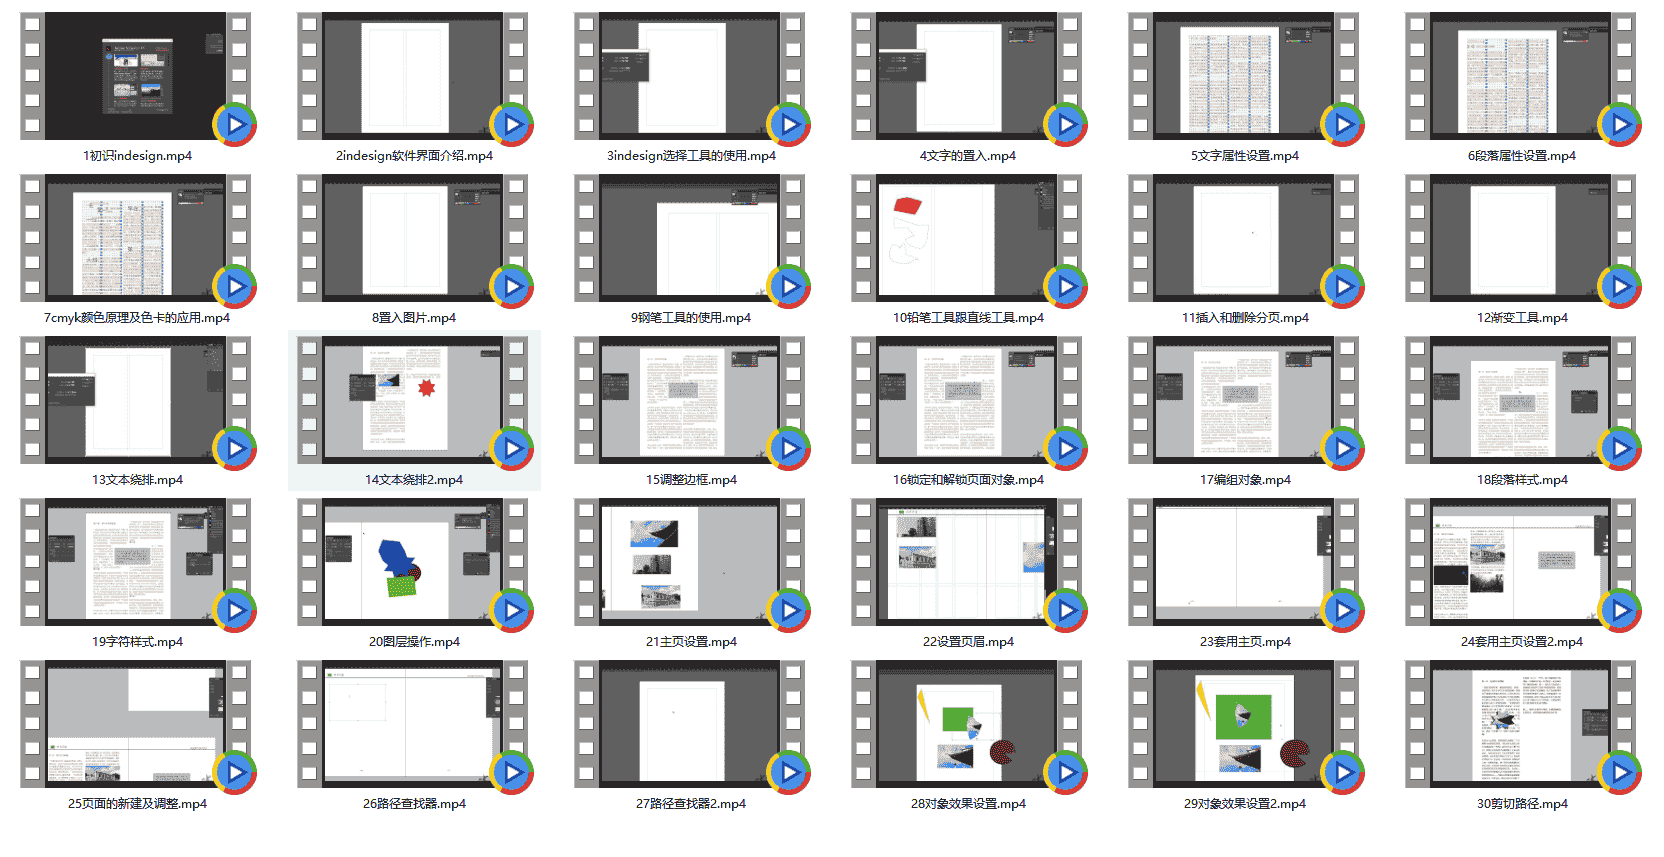The height and width of the screenshot is (857, 1664).
Task: Click the file name 15调整边框.mp4
Action: (691, 480)
